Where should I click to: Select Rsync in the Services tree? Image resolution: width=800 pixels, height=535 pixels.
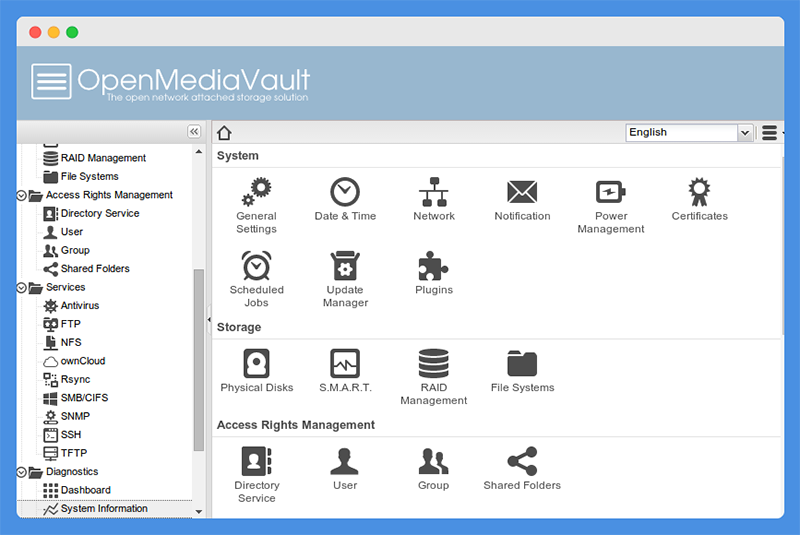67,379
